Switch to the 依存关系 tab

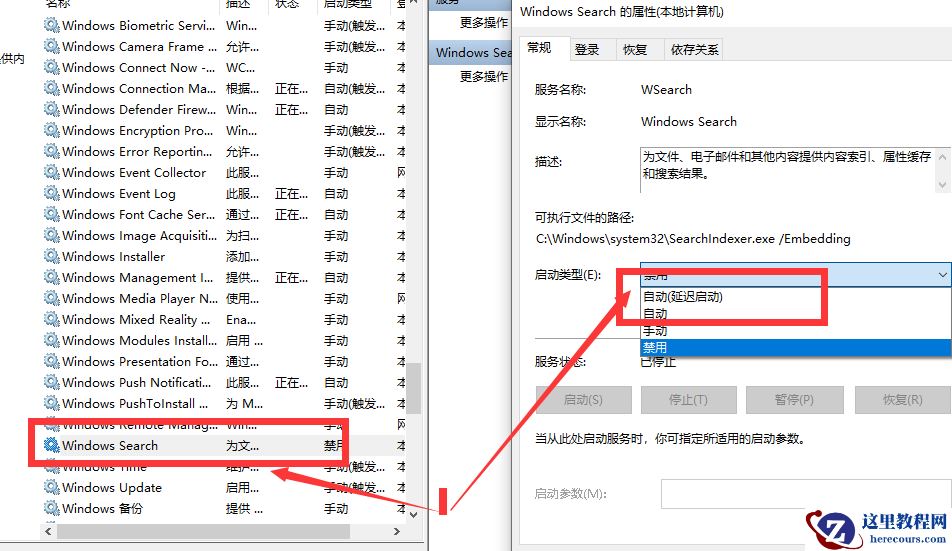(695, 50)
